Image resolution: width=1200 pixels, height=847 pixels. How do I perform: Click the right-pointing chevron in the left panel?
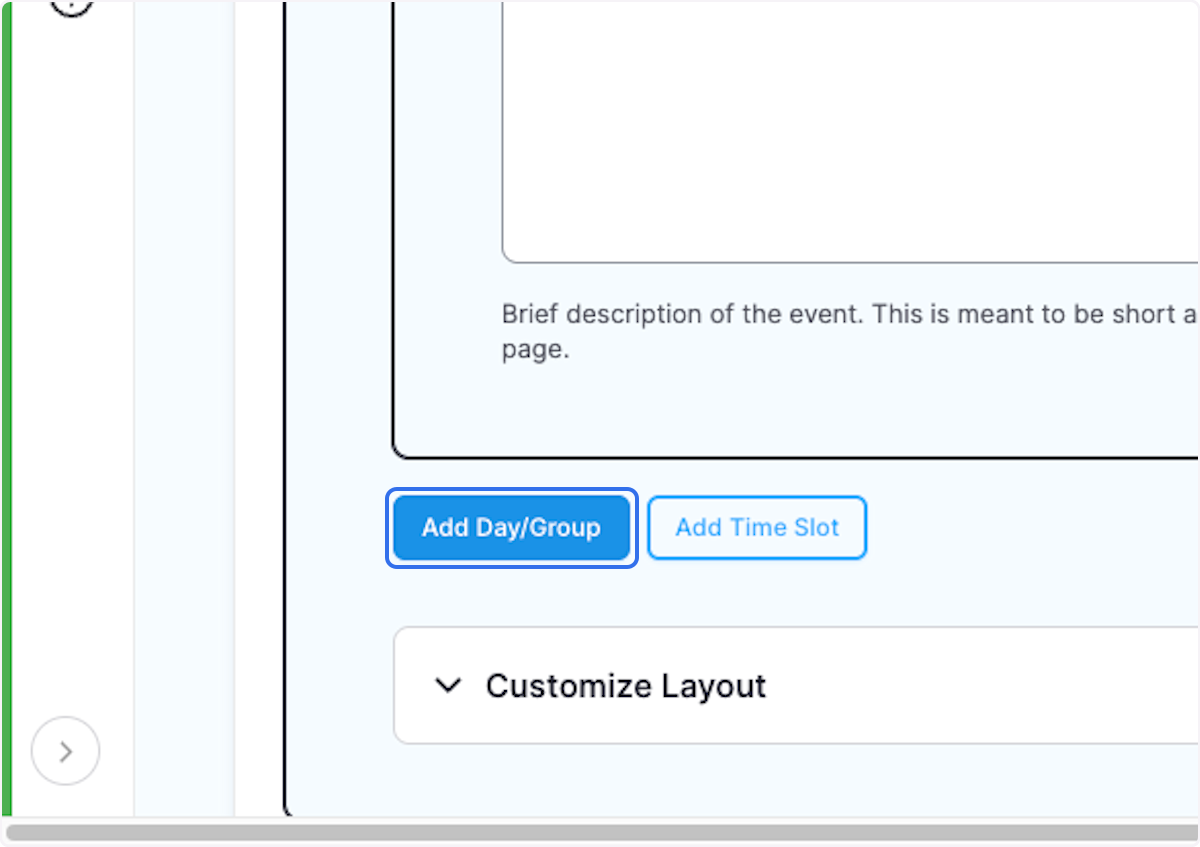(65, 751)
